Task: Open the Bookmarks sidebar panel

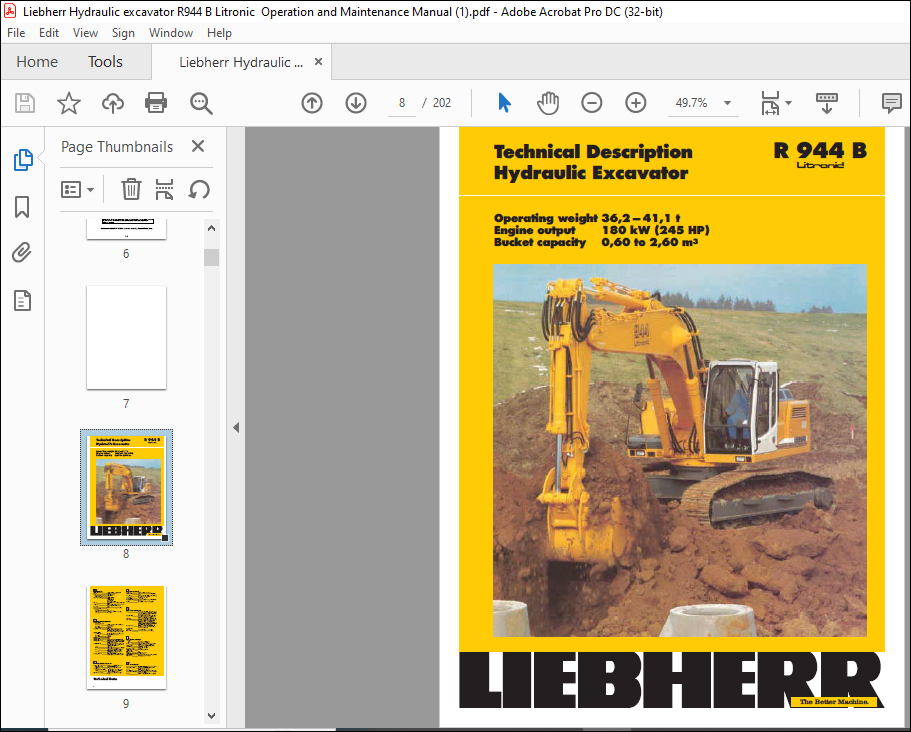Action: (22, 207)
